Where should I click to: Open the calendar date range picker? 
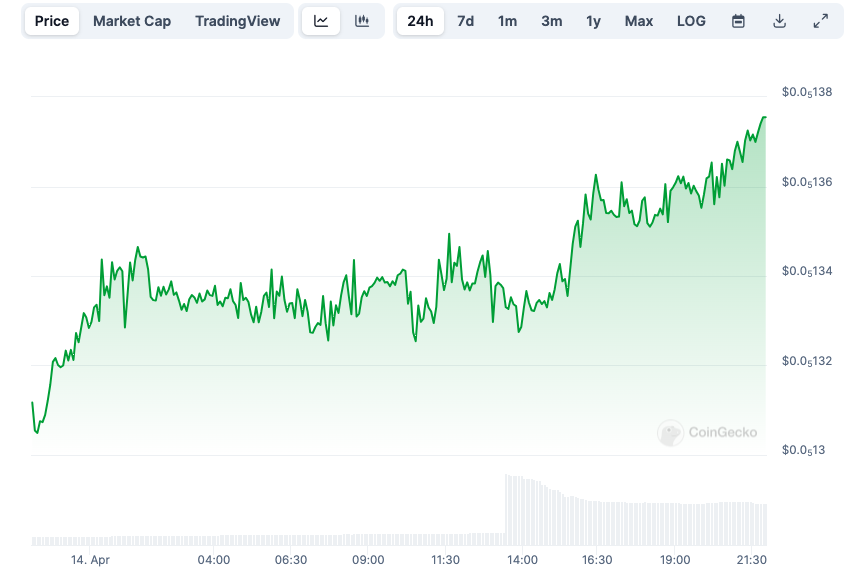click(x=738, y=21)
